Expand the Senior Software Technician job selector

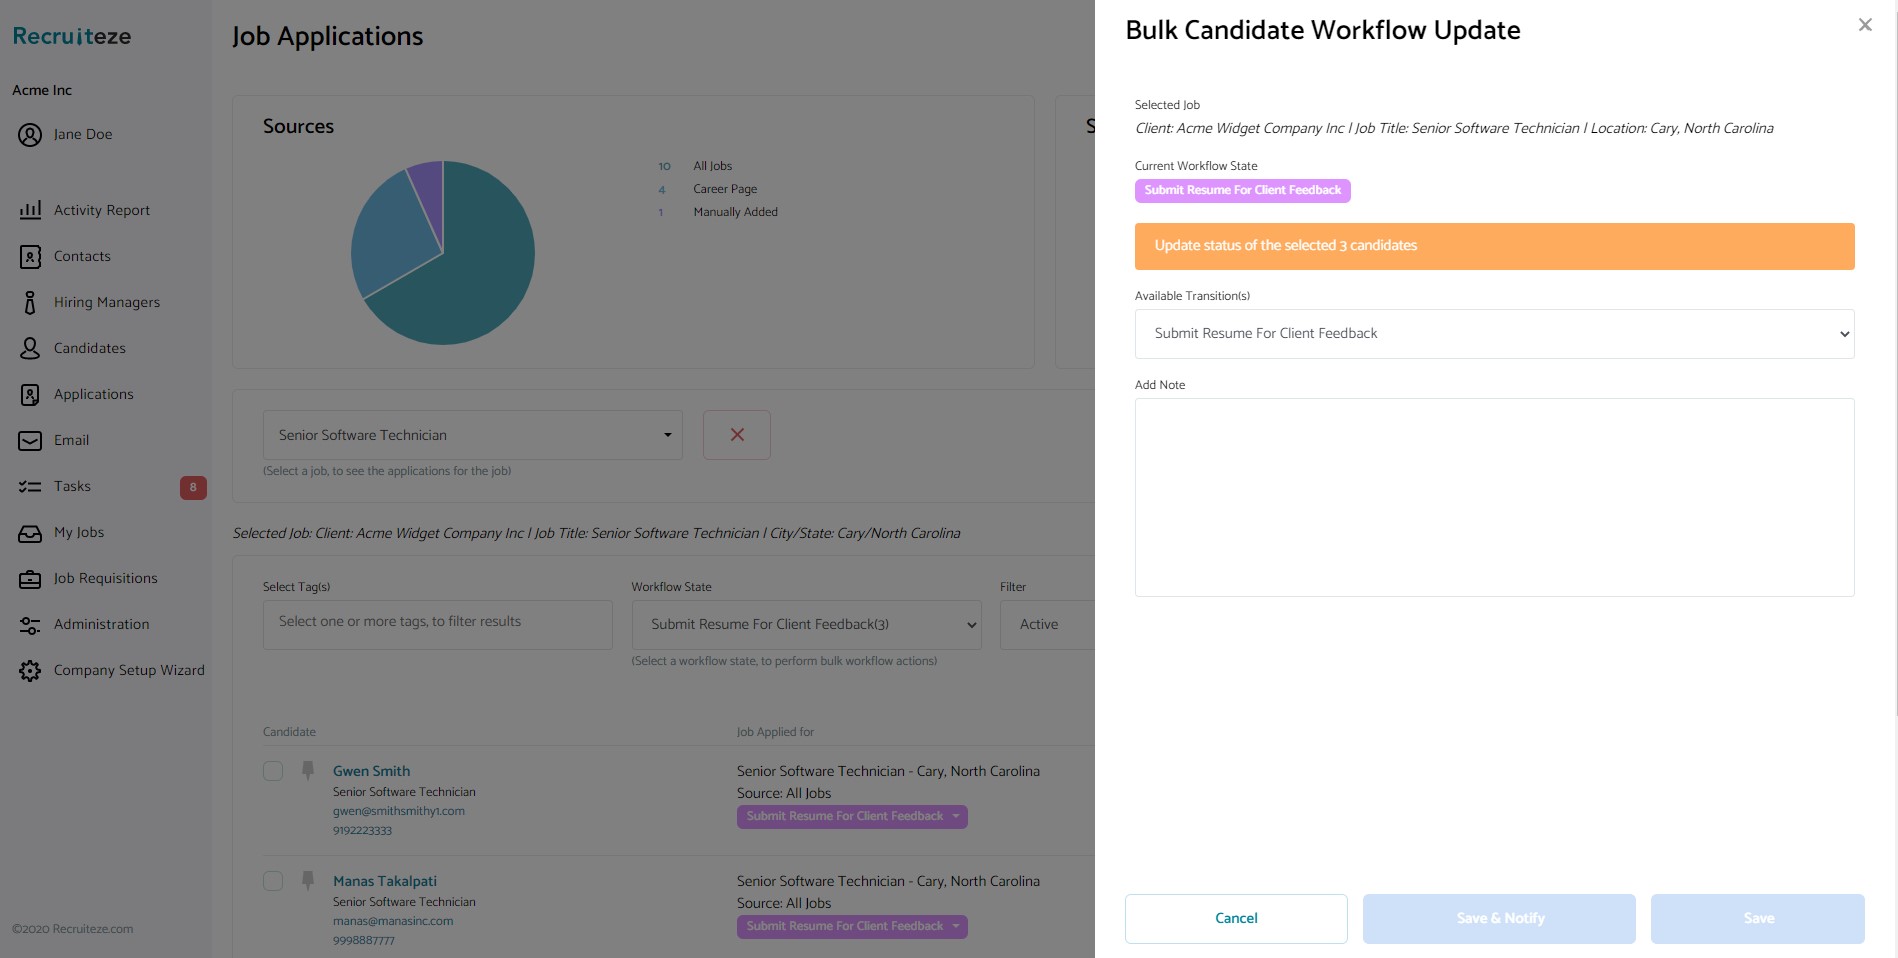(x=471, y=435)
